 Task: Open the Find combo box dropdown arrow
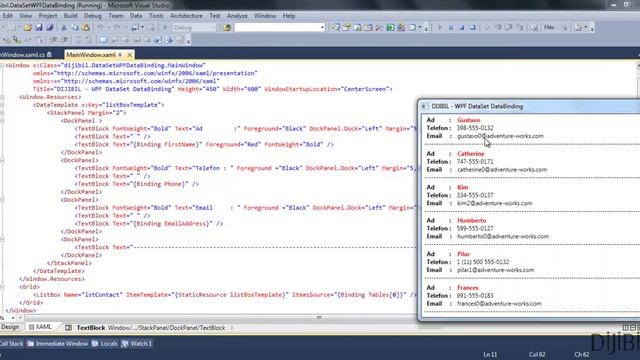click(x=322, y=27)
